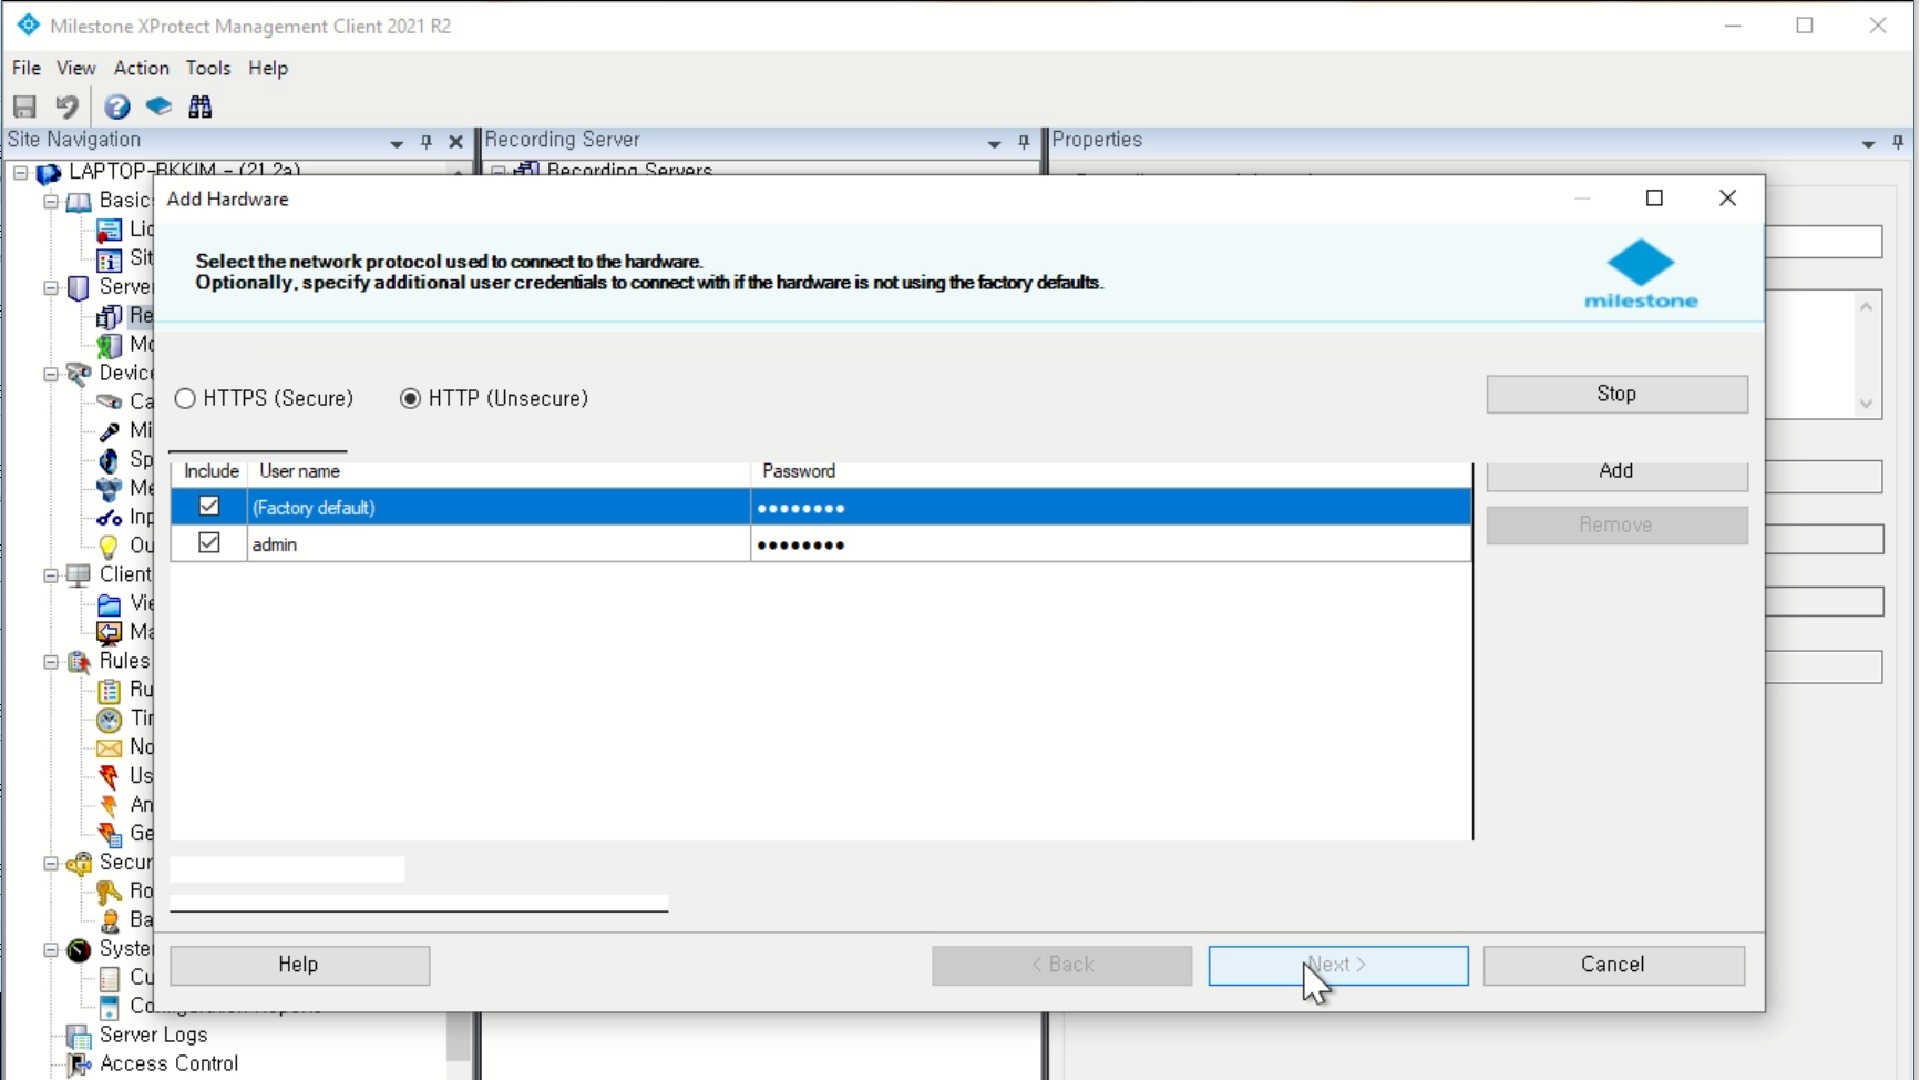This screenshot has height=1080, width=1920.
Task: Click the Basic Users person icon
Action: tap(109, 920)
